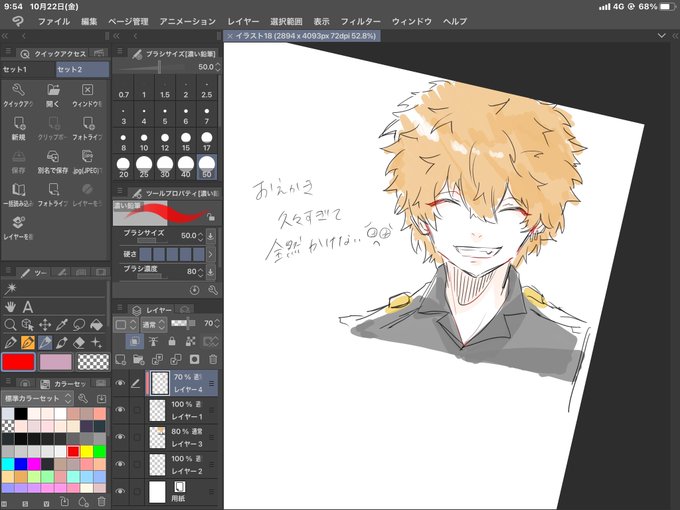Click the Clip Studio logo icon
The width and height of the screenshot is (680, 510).
coord(17,21)
